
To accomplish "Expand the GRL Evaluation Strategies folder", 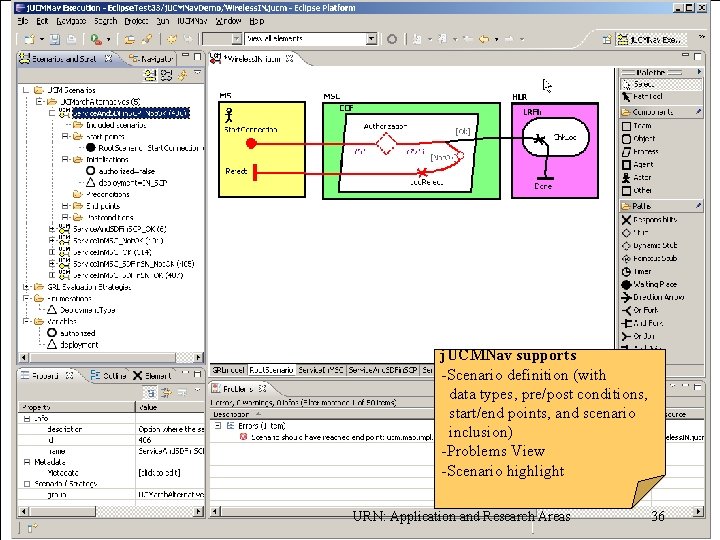I will pos(26,287).
